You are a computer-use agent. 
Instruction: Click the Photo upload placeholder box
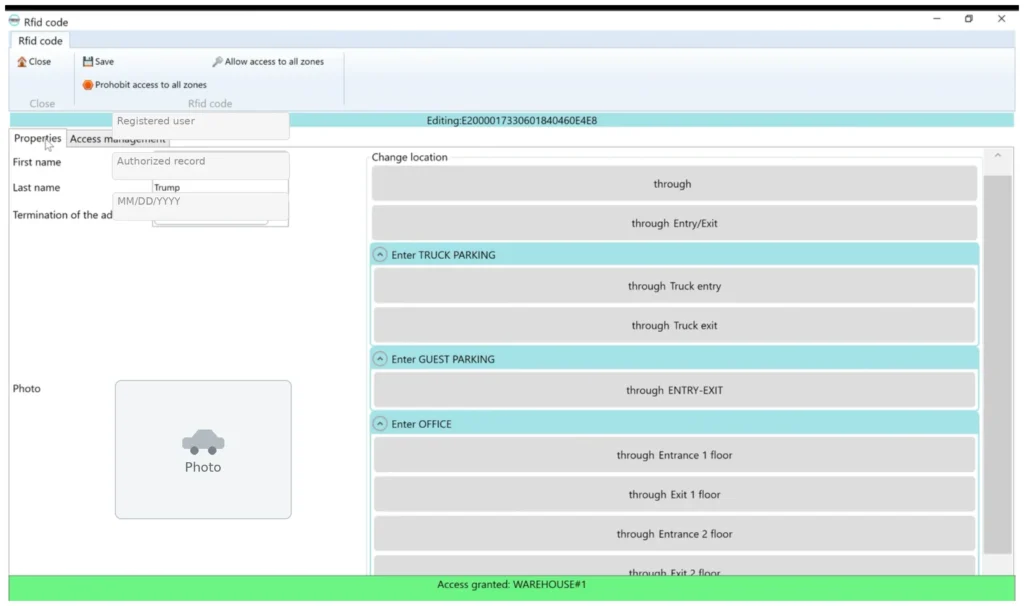(x=203, y=450)
